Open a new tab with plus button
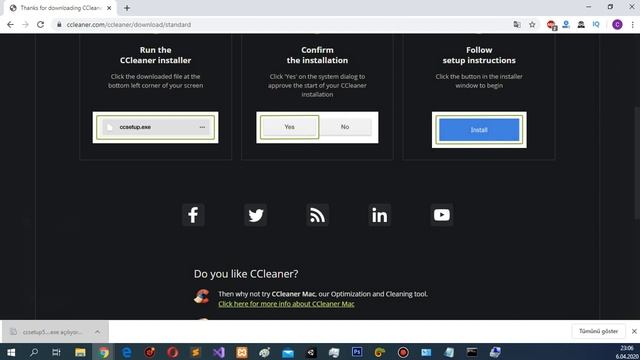640x360 pixels. [127, 8]
